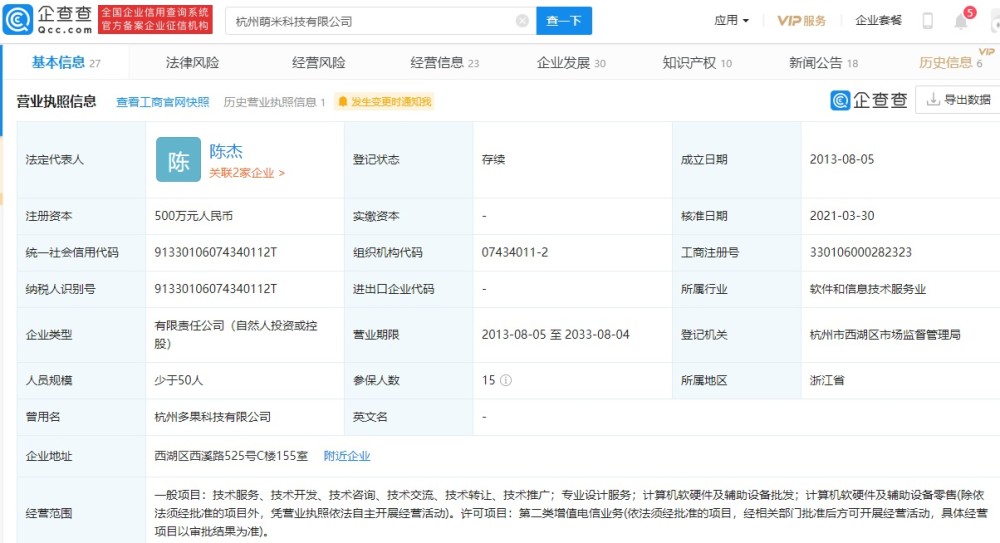1000x543 pixels.
Task: Select registration number 330106000282323
Action: pos(860,253)
